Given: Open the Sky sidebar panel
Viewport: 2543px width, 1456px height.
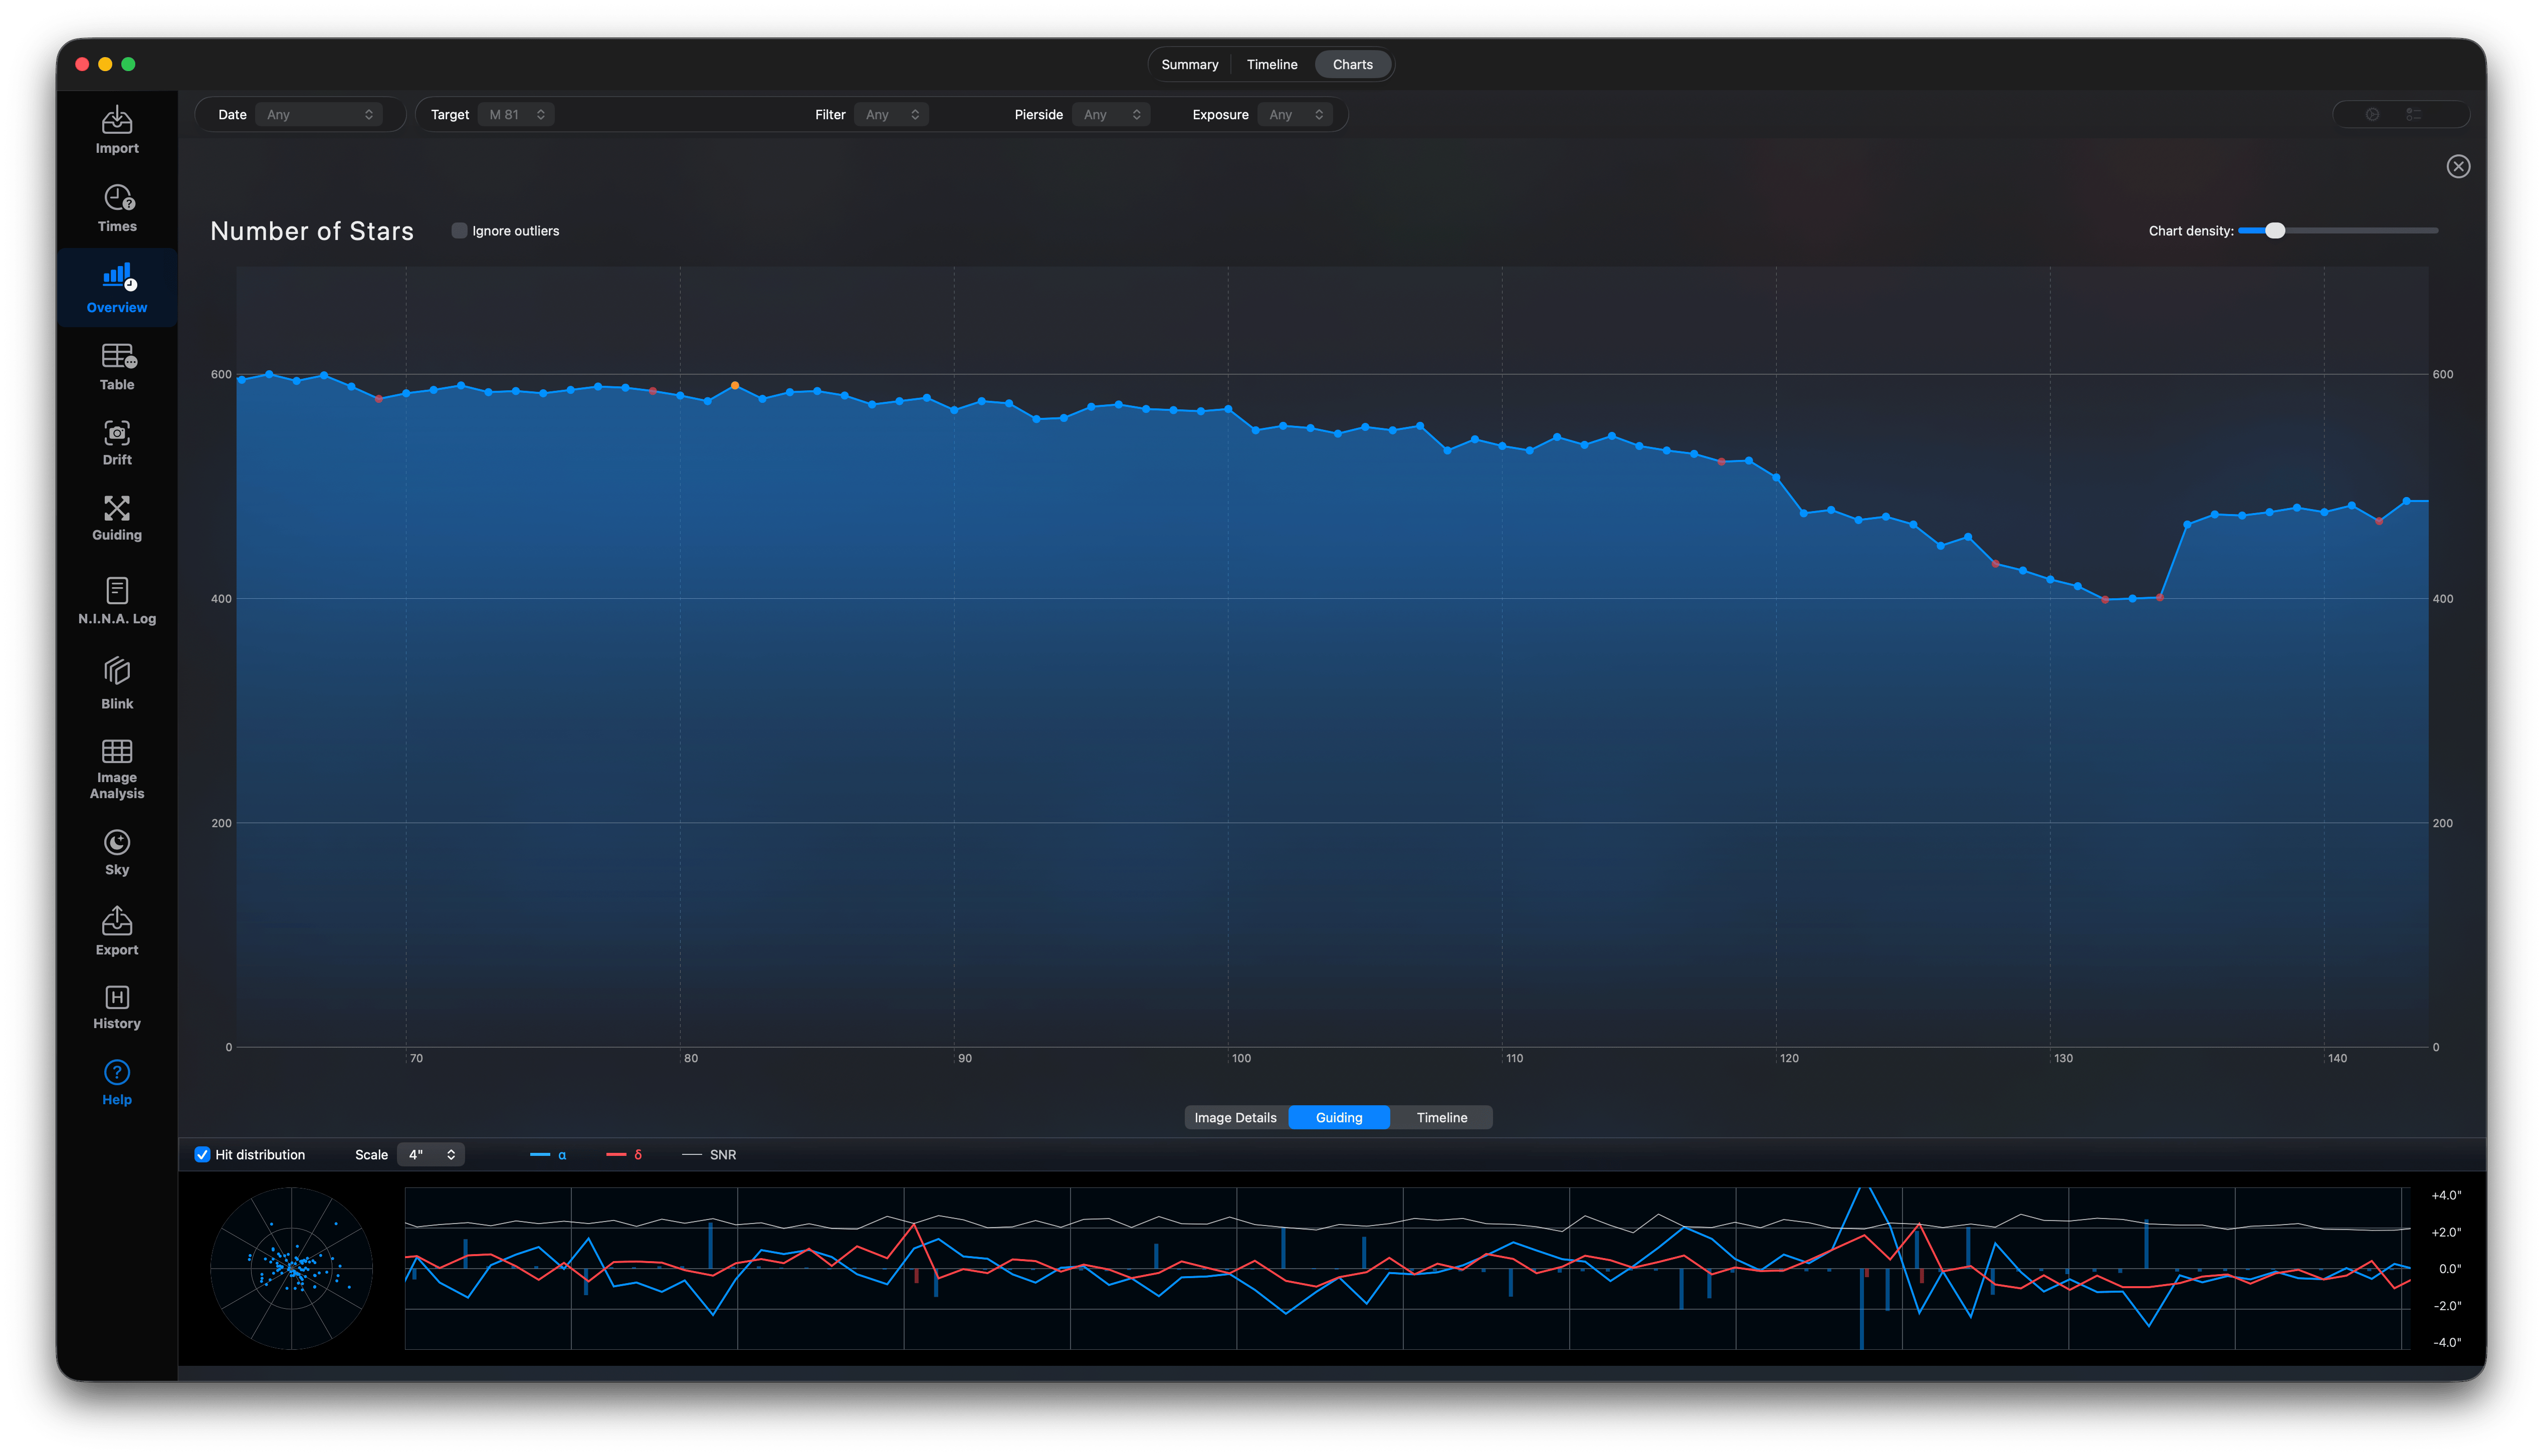Looking at the screenshot, I should click(117, 852).
